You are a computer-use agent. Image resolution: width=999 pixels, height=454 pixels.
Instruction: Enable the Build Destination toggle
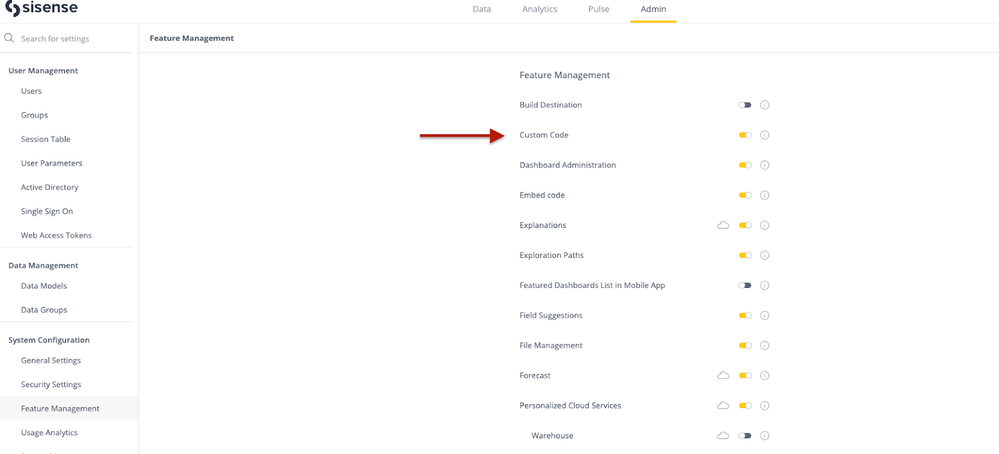(745, 105)
